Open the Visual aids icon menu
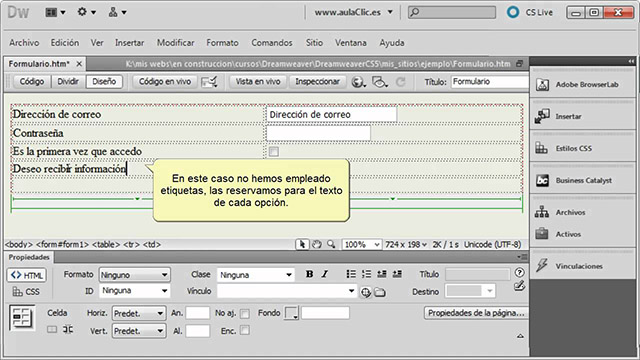Image resolution: width=640 pixels, height=360 pixels. click(x=380, y=82)
